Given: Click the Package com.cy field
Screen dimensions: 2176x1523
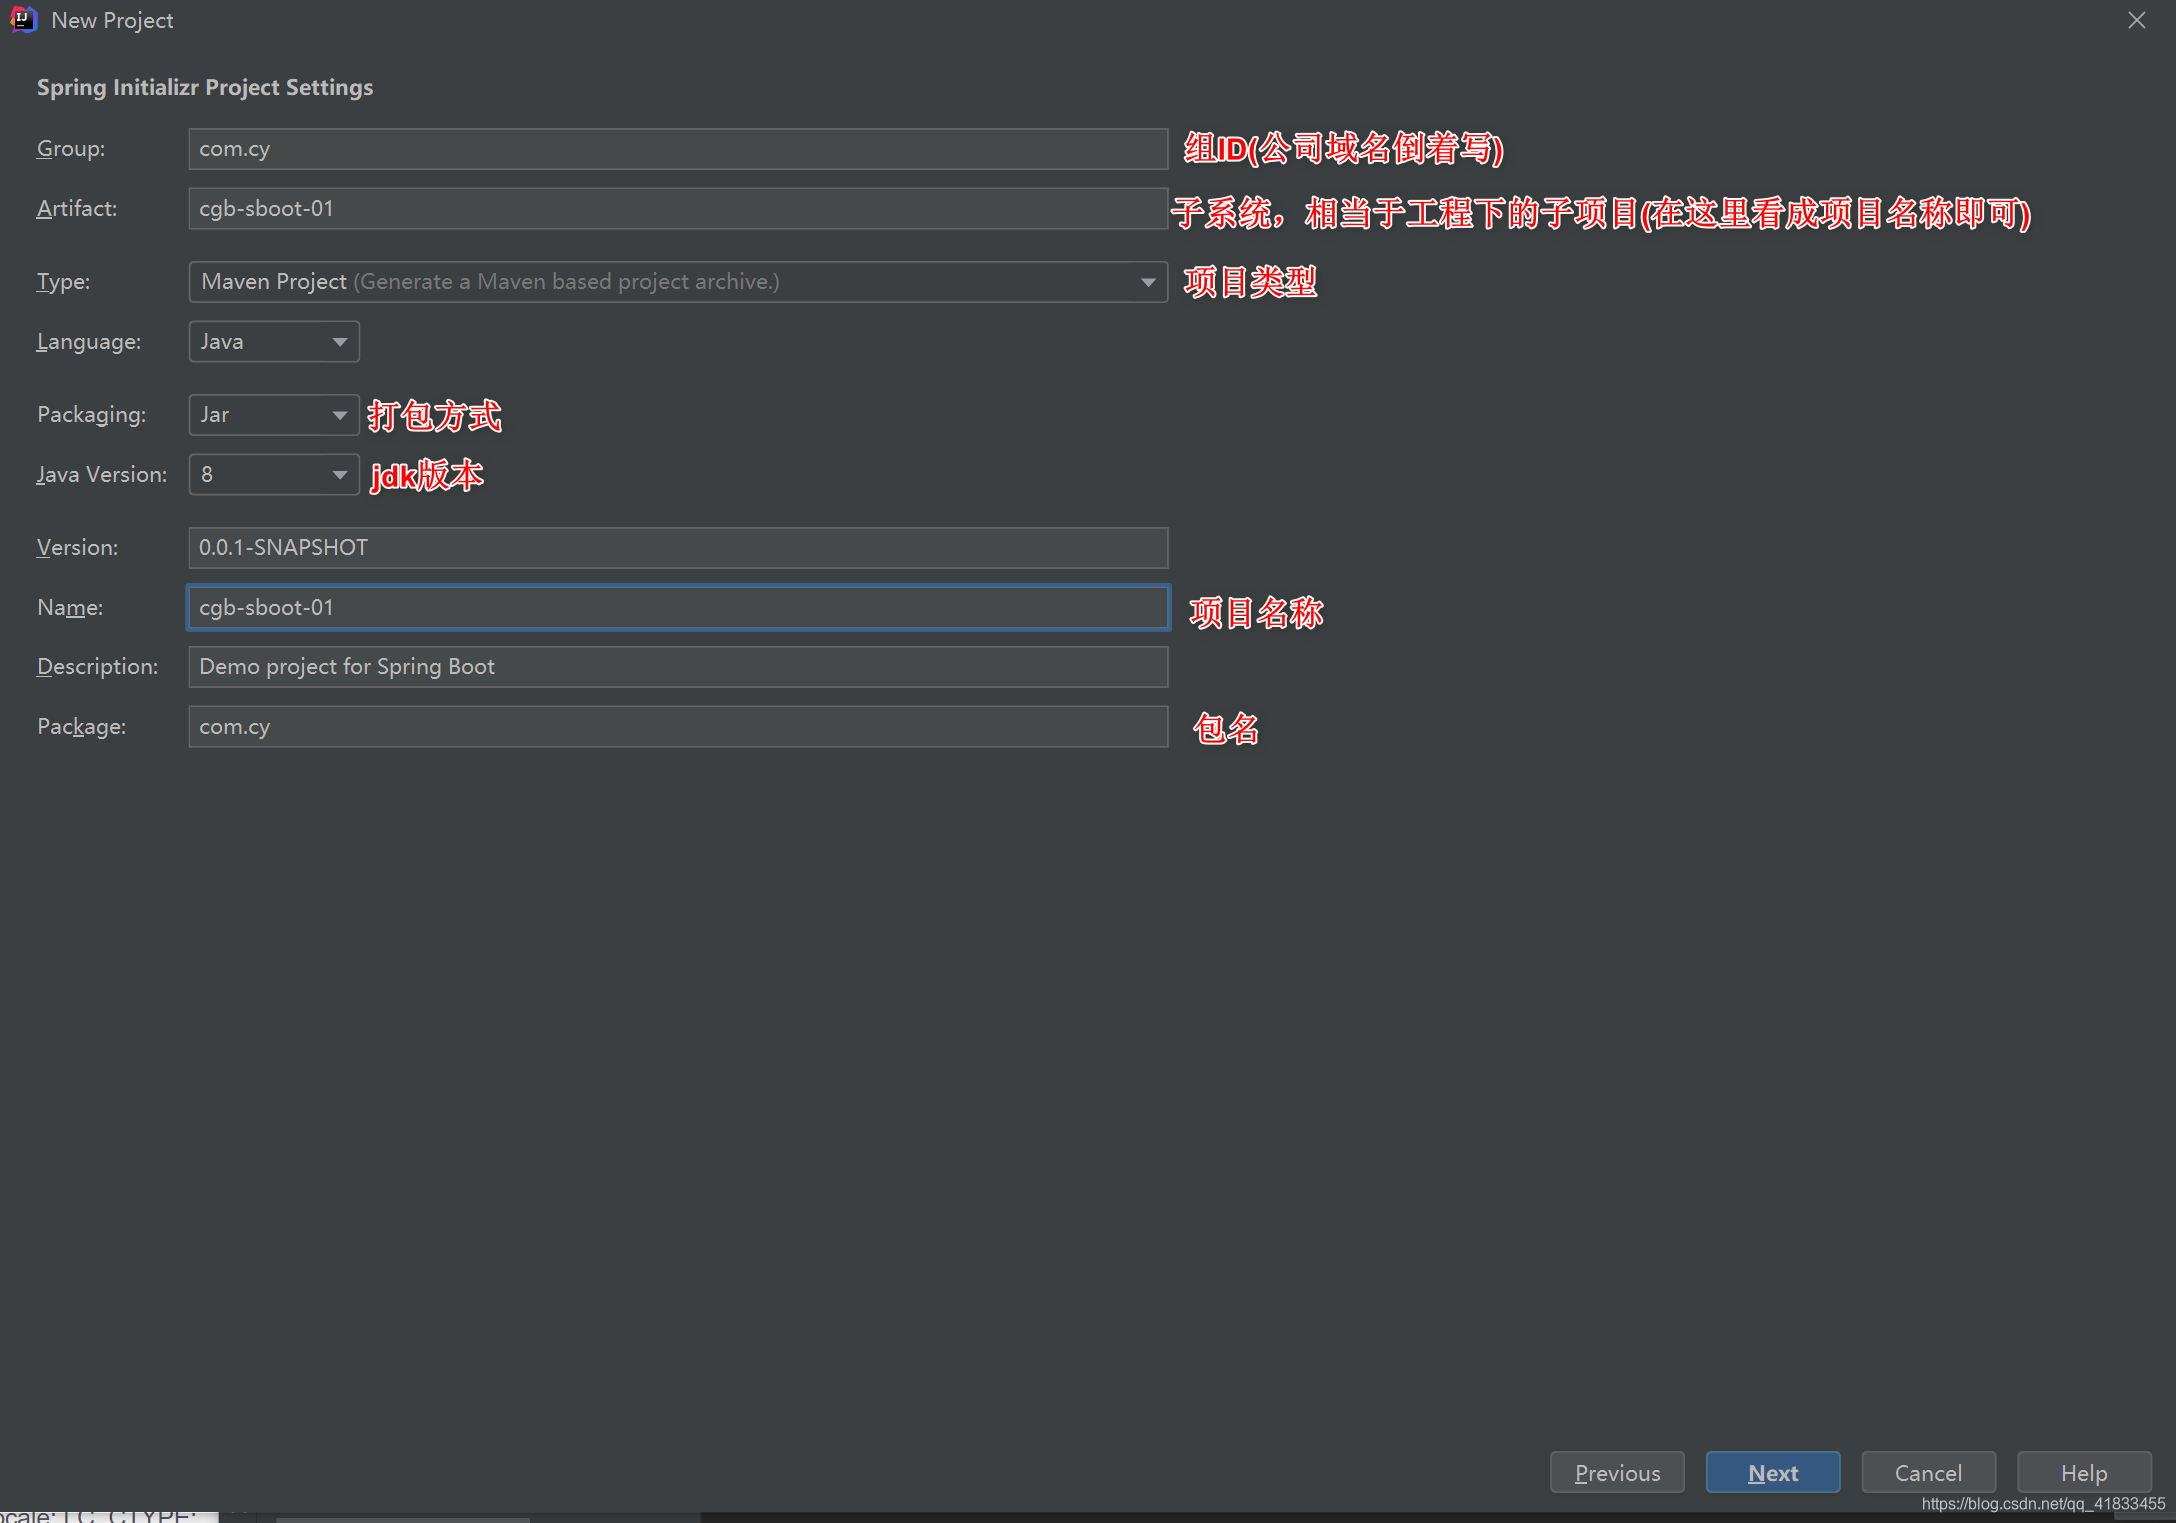Looking at the screenshot, I should [x=677, y=727].
